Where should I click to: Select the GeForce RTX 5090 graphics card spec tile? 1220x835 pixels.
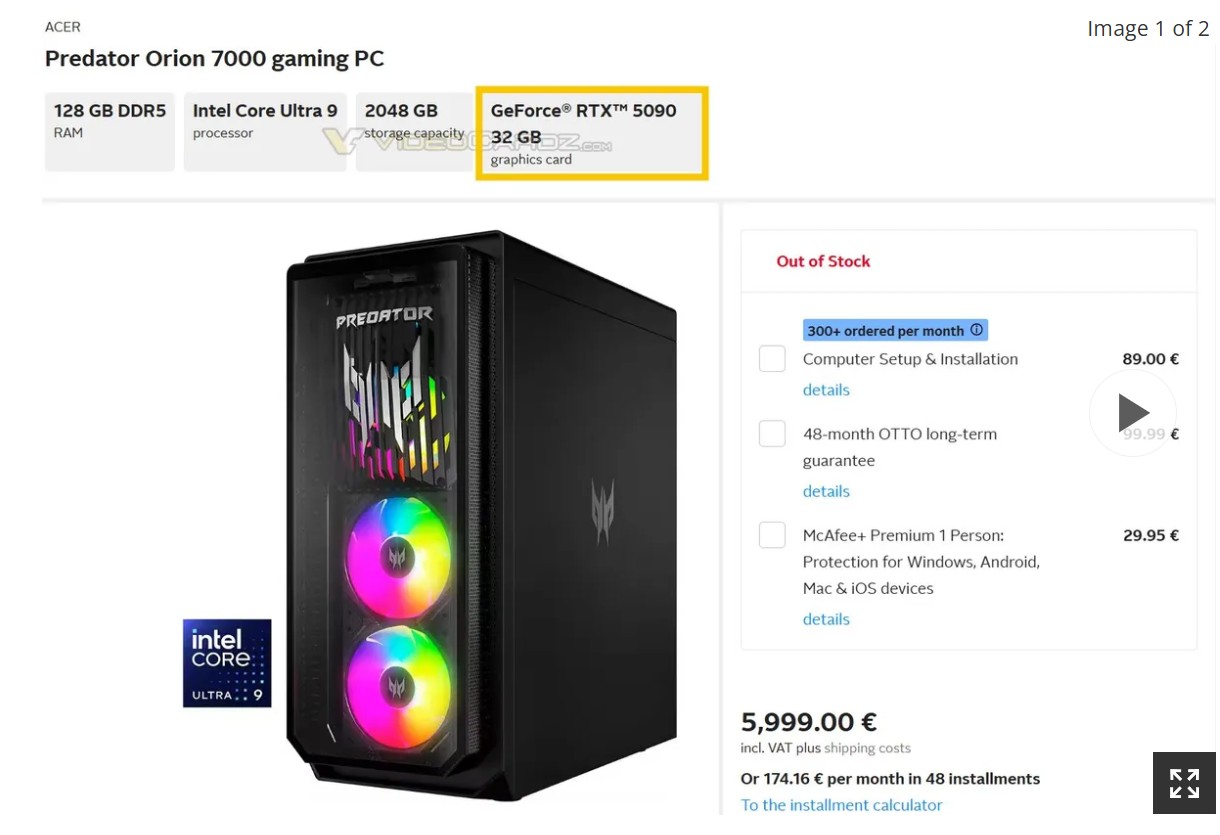592,132
